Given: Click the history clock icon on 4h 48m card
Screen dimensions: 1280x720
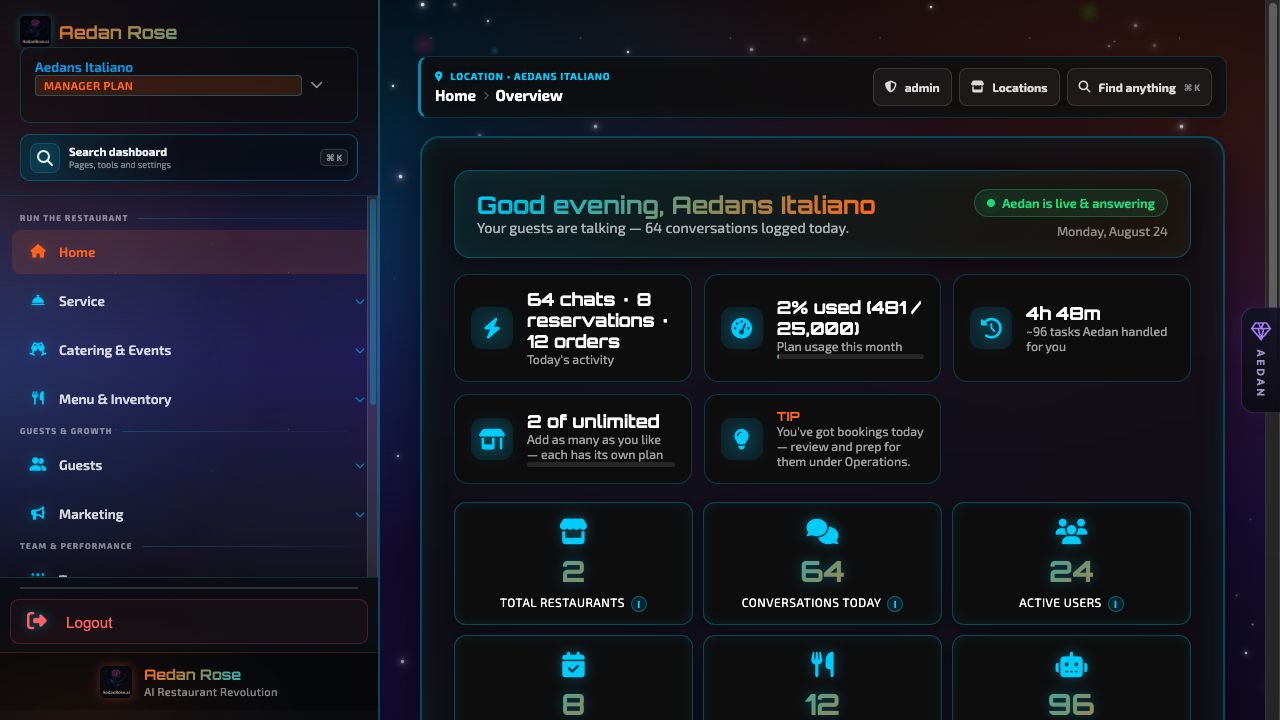Looking at the screenshot, I should coord(991,328).
